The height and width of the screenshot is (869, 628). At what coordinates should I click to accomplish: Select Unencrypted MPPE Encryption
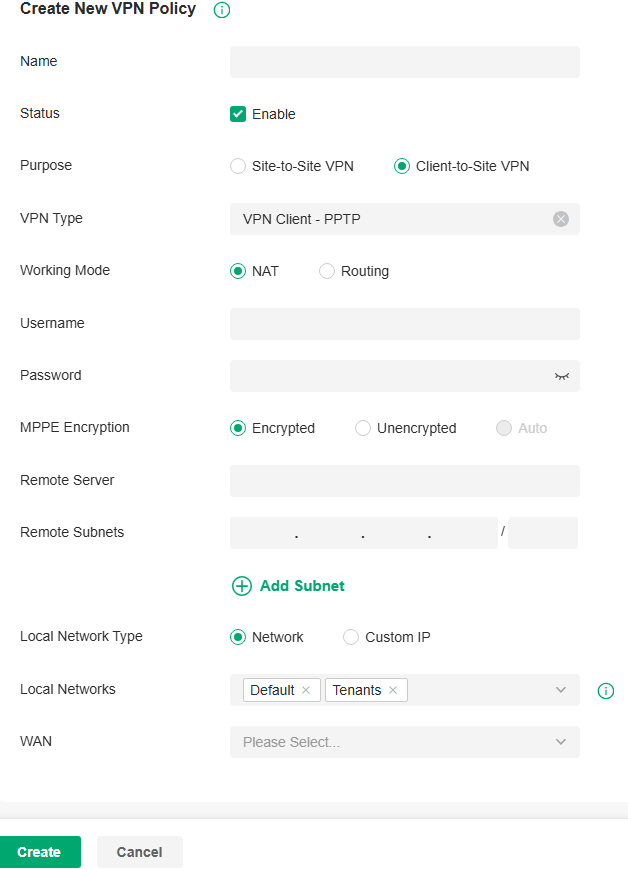[362, 427]
